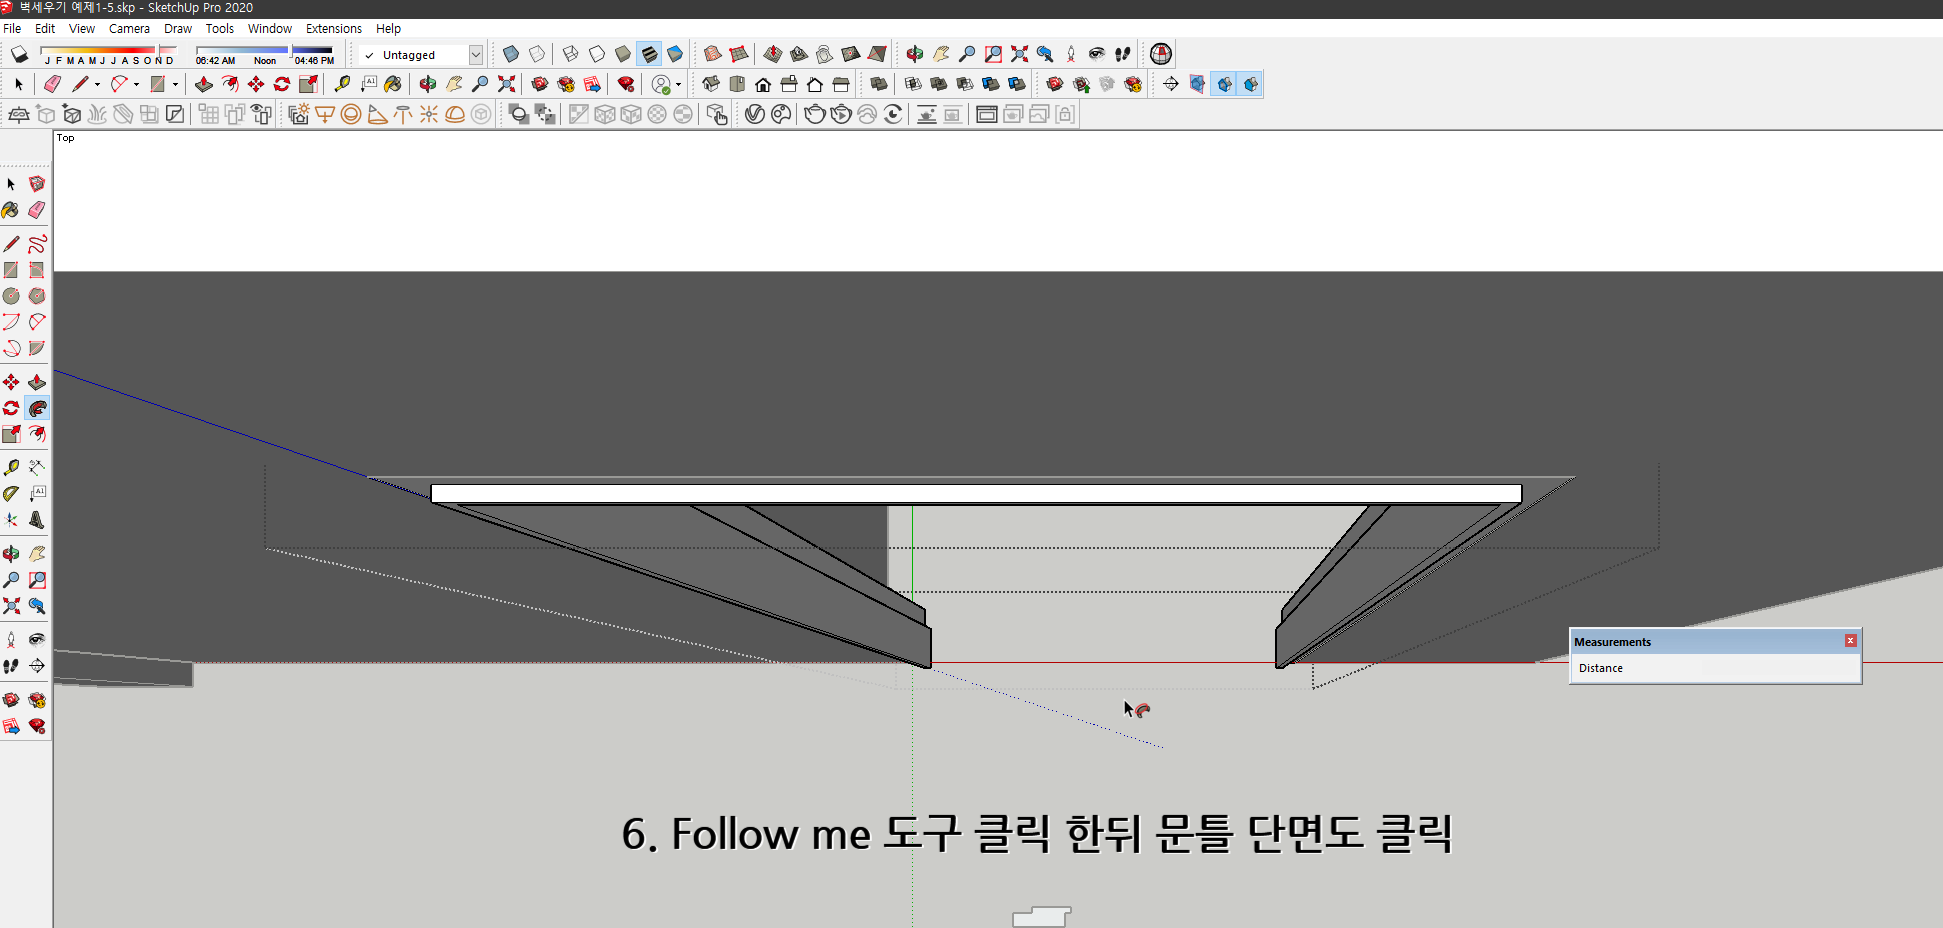
Task: Activate the Orbit tool
Action: coord(427,84)
